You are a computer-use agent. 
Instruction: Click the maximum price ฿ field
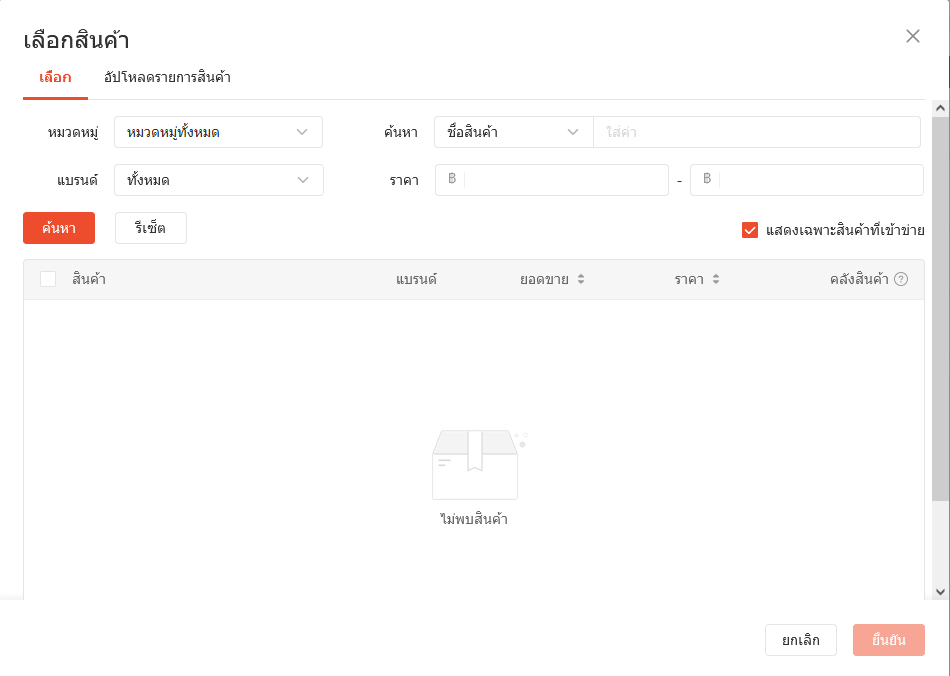point(806,180)
